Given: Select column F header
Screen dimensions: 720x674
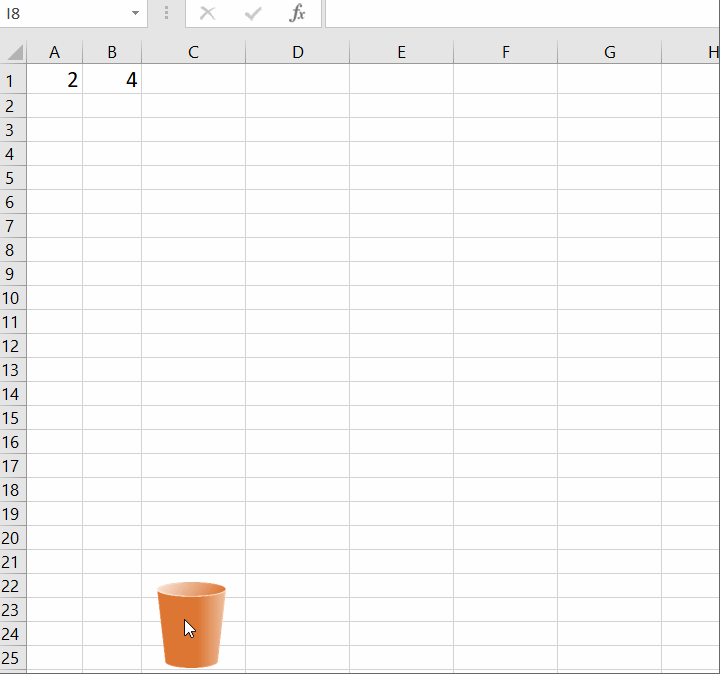Looking at the screenshot, I should point(505,53).
